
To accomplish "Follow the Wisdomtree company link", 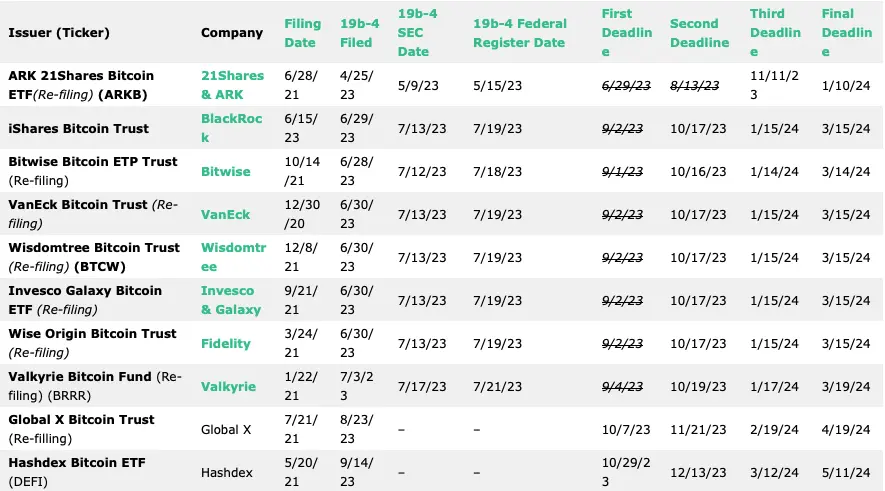I will 233,257.
